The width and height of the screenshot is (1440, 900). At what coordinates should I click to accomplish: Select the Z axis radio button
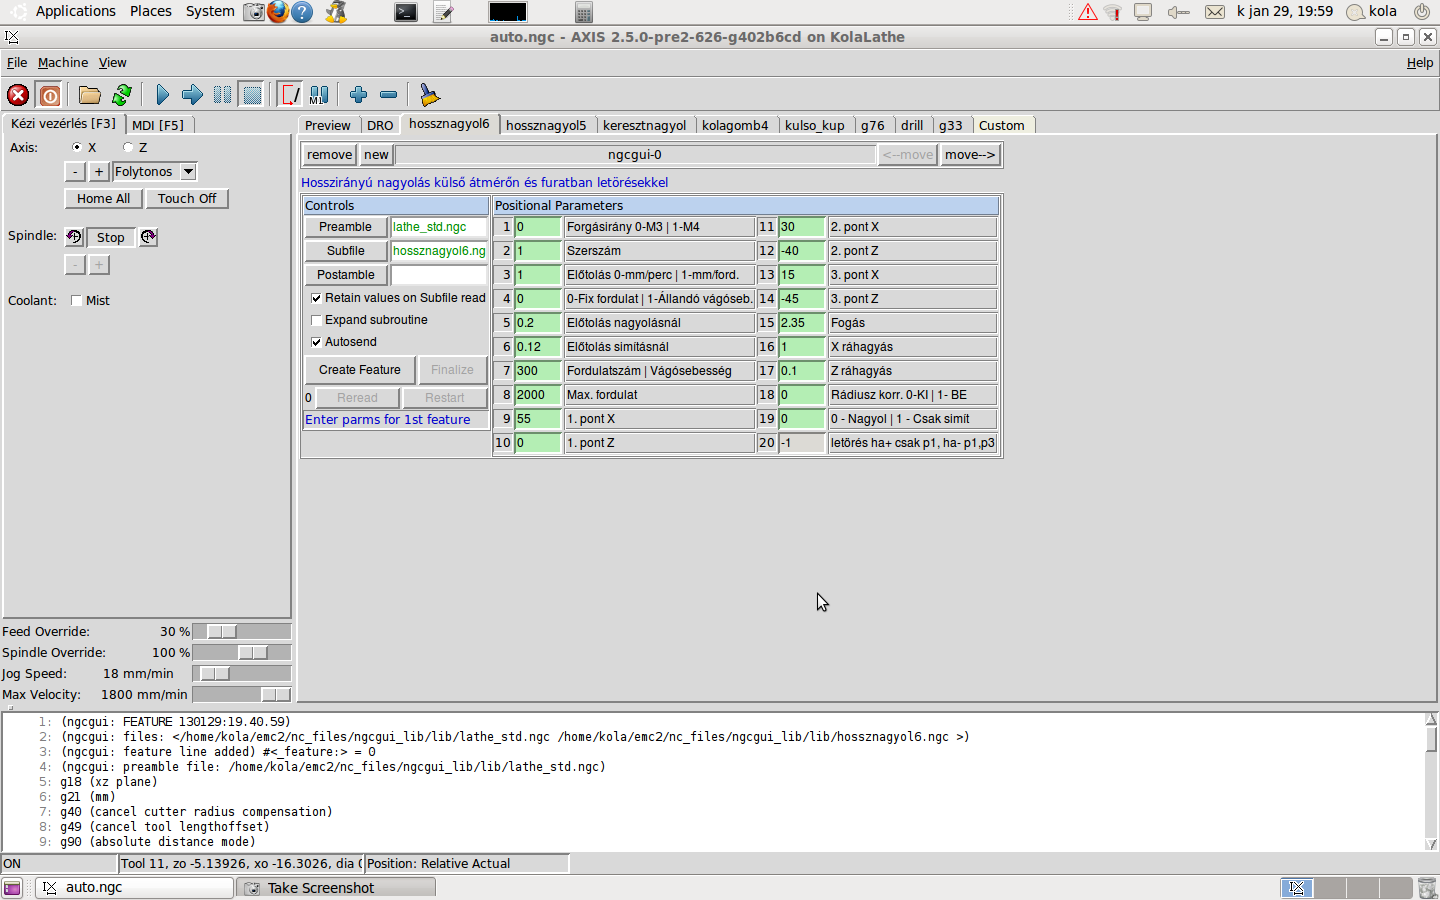(x=129, y=147)
